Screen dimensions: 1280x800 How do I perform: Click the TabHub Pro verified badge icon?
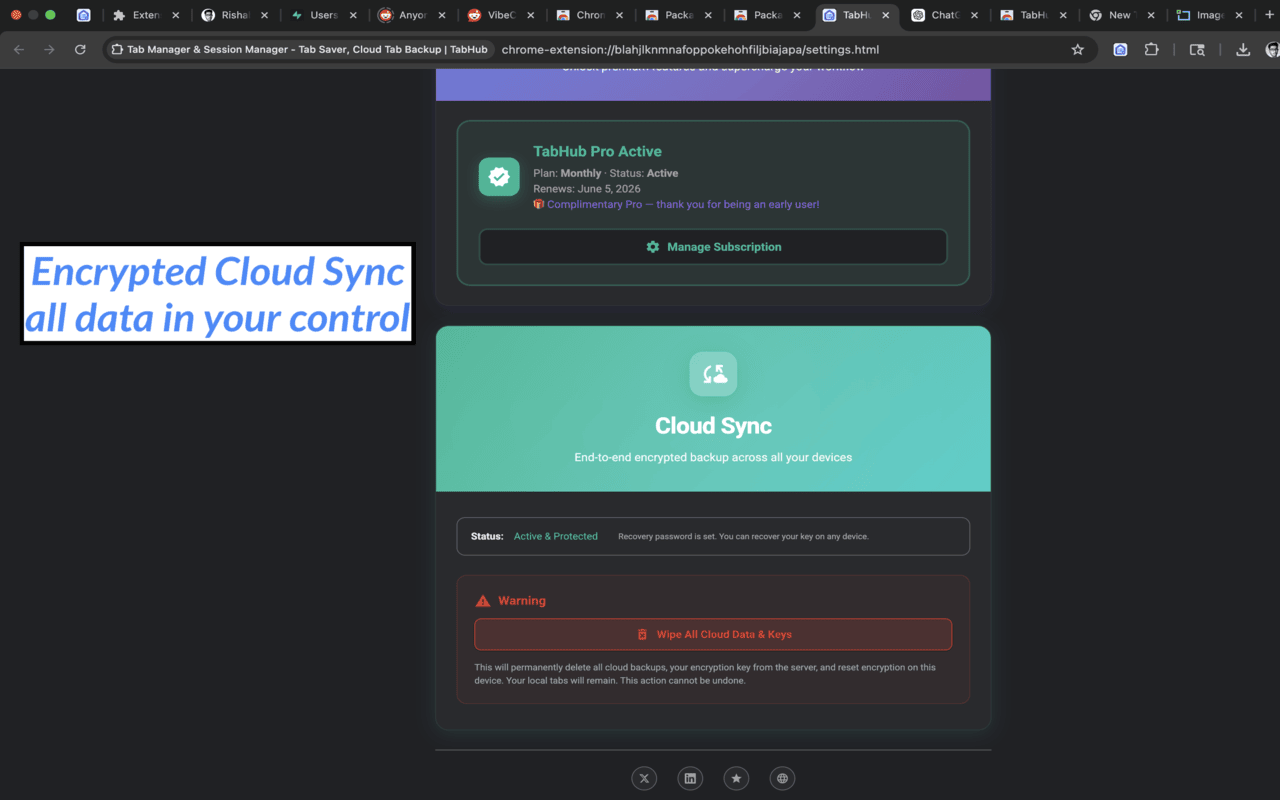499,177
